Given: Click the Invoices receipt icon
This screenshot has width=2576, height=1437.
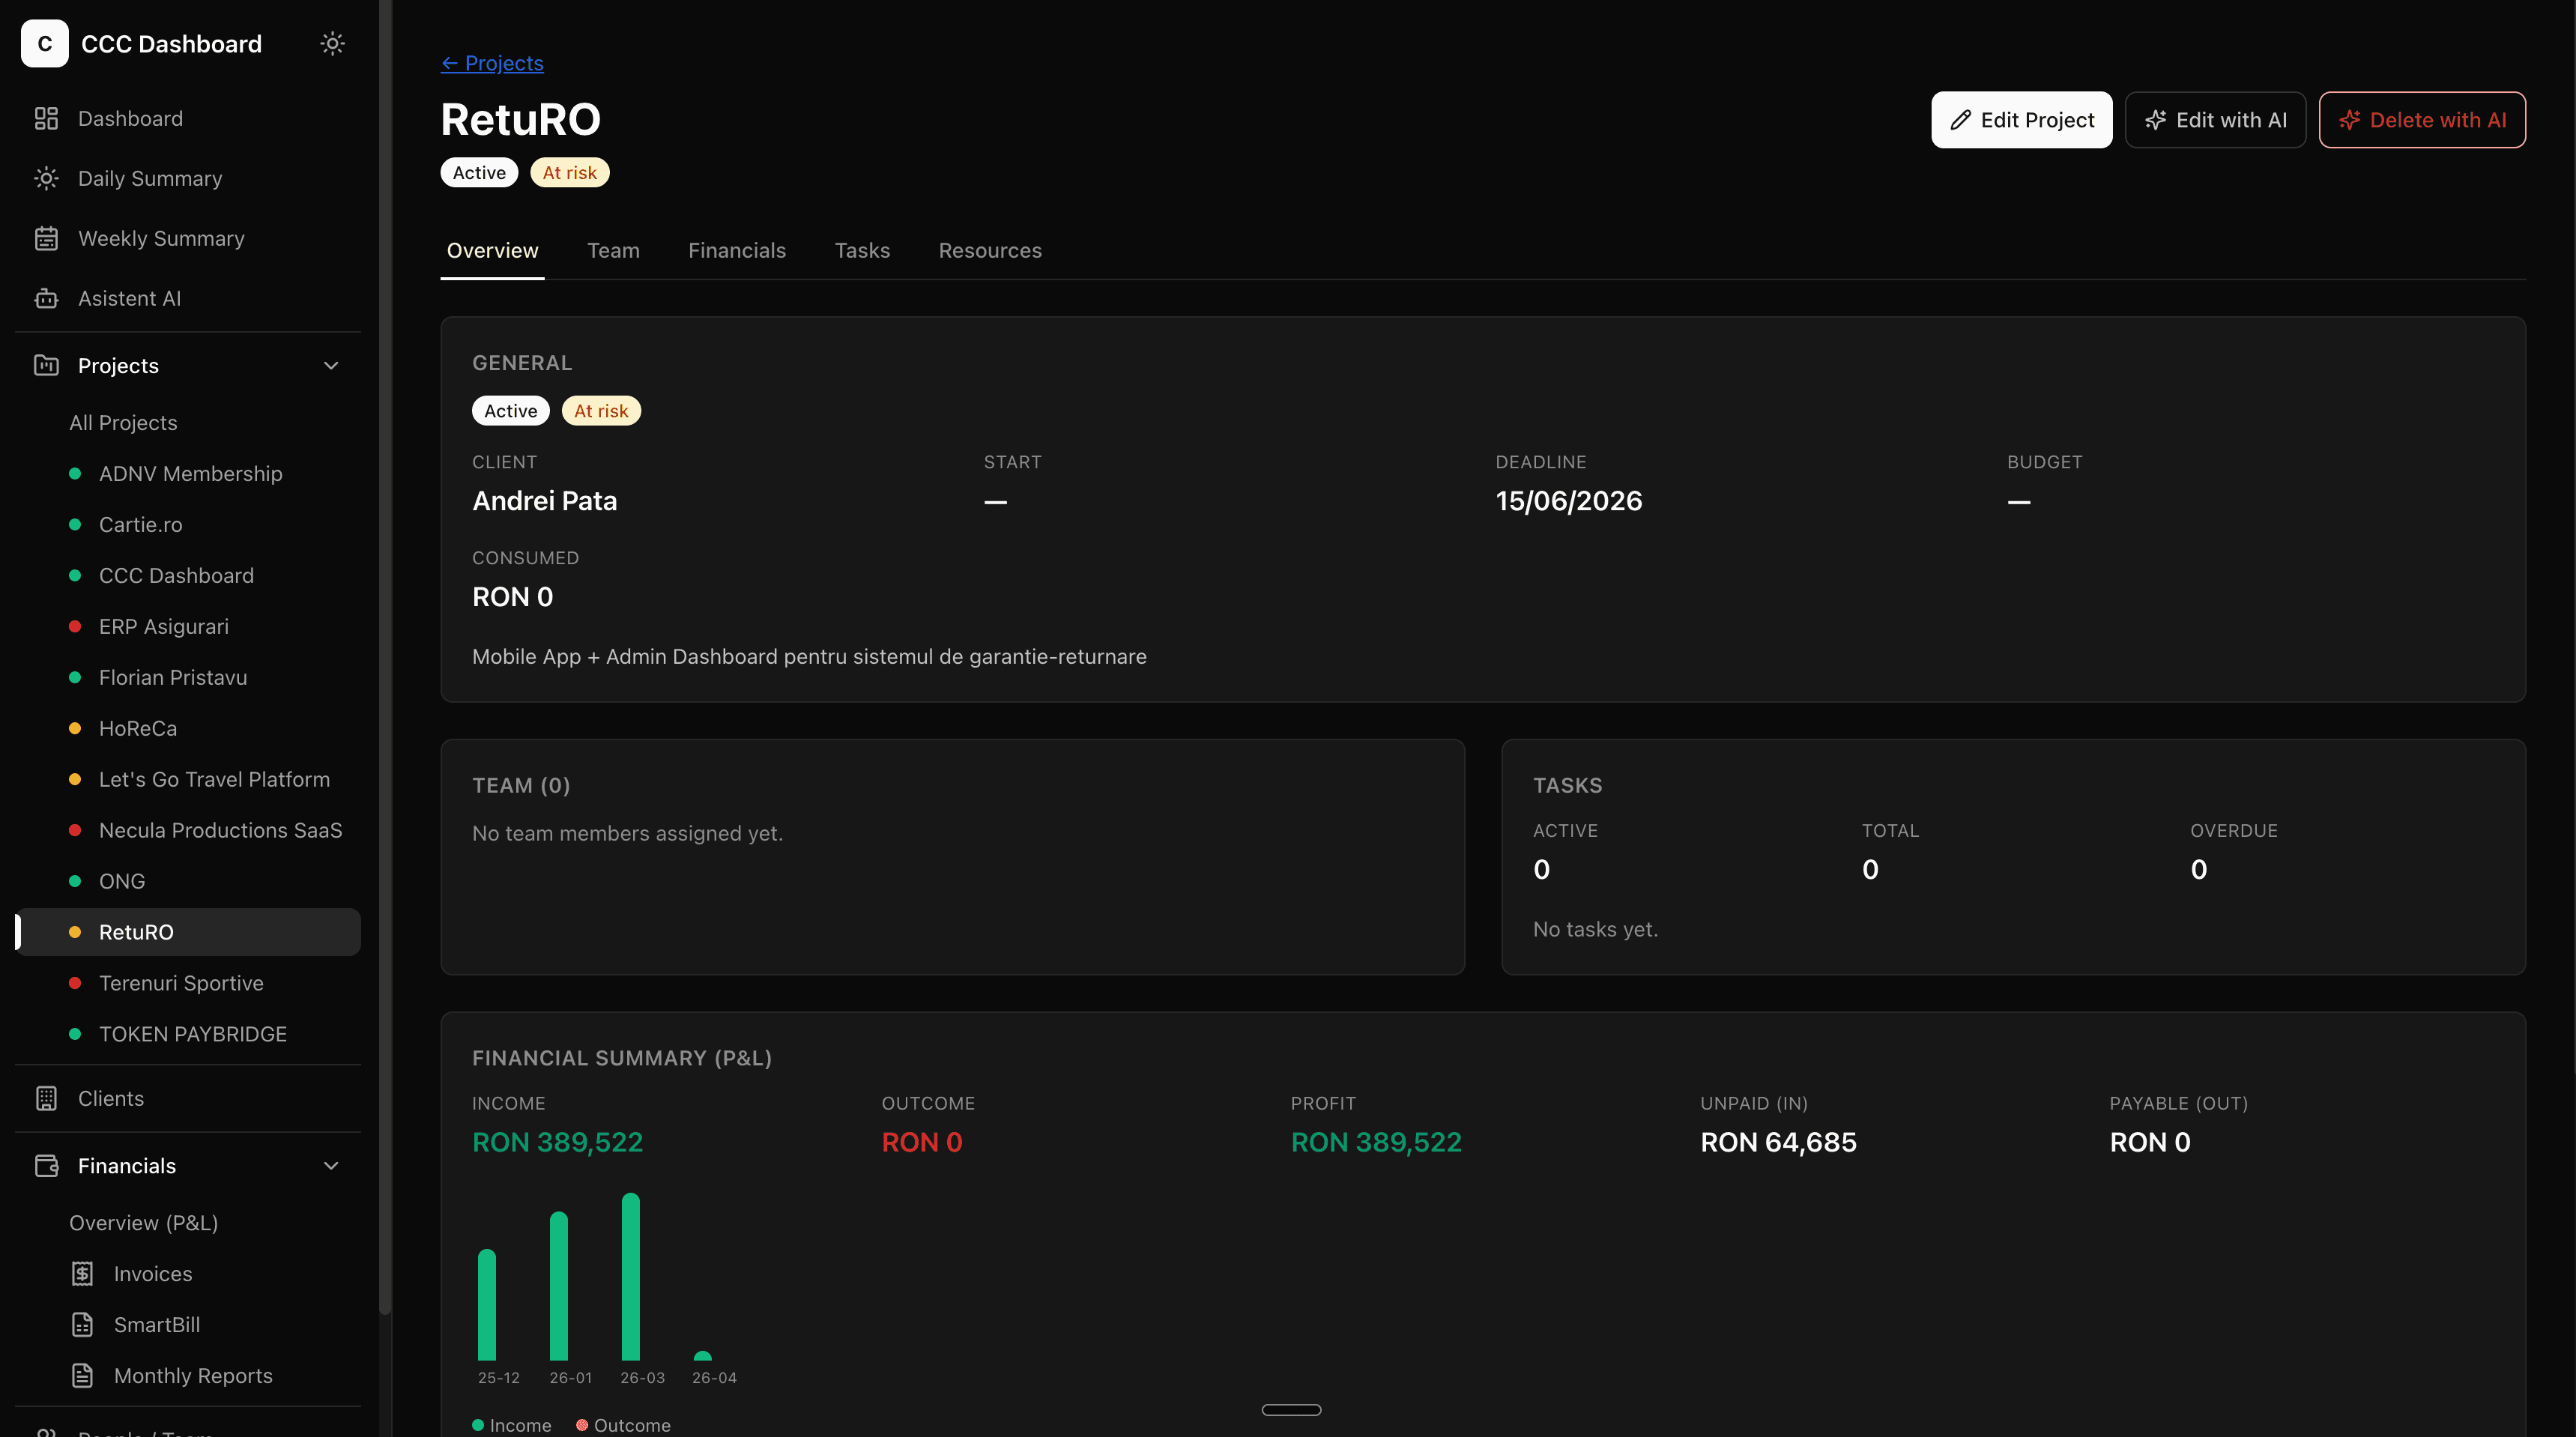Looking at the screenshot, I should pos(82,1273).
